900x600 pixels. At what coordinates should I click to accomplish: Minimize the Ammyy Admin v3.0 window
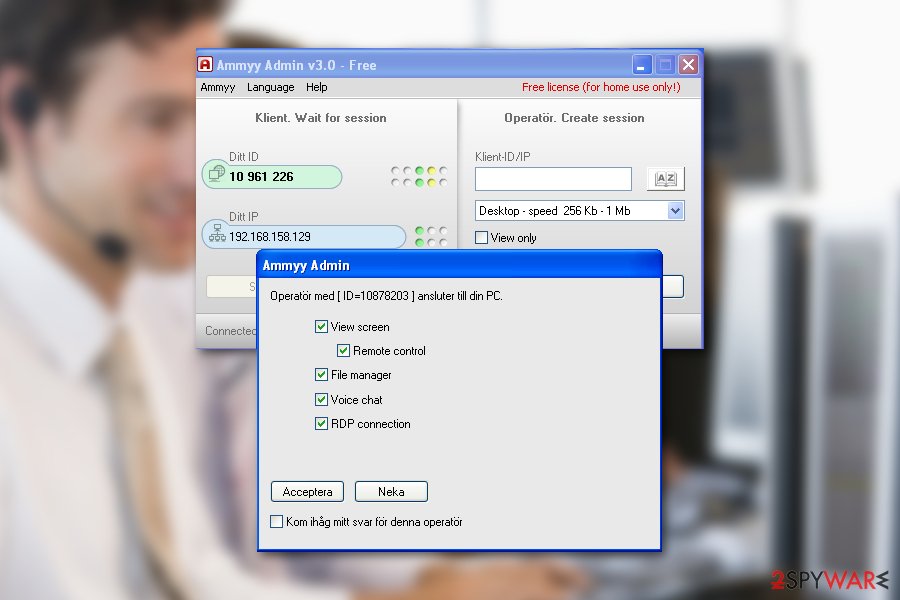pos(642,65)
